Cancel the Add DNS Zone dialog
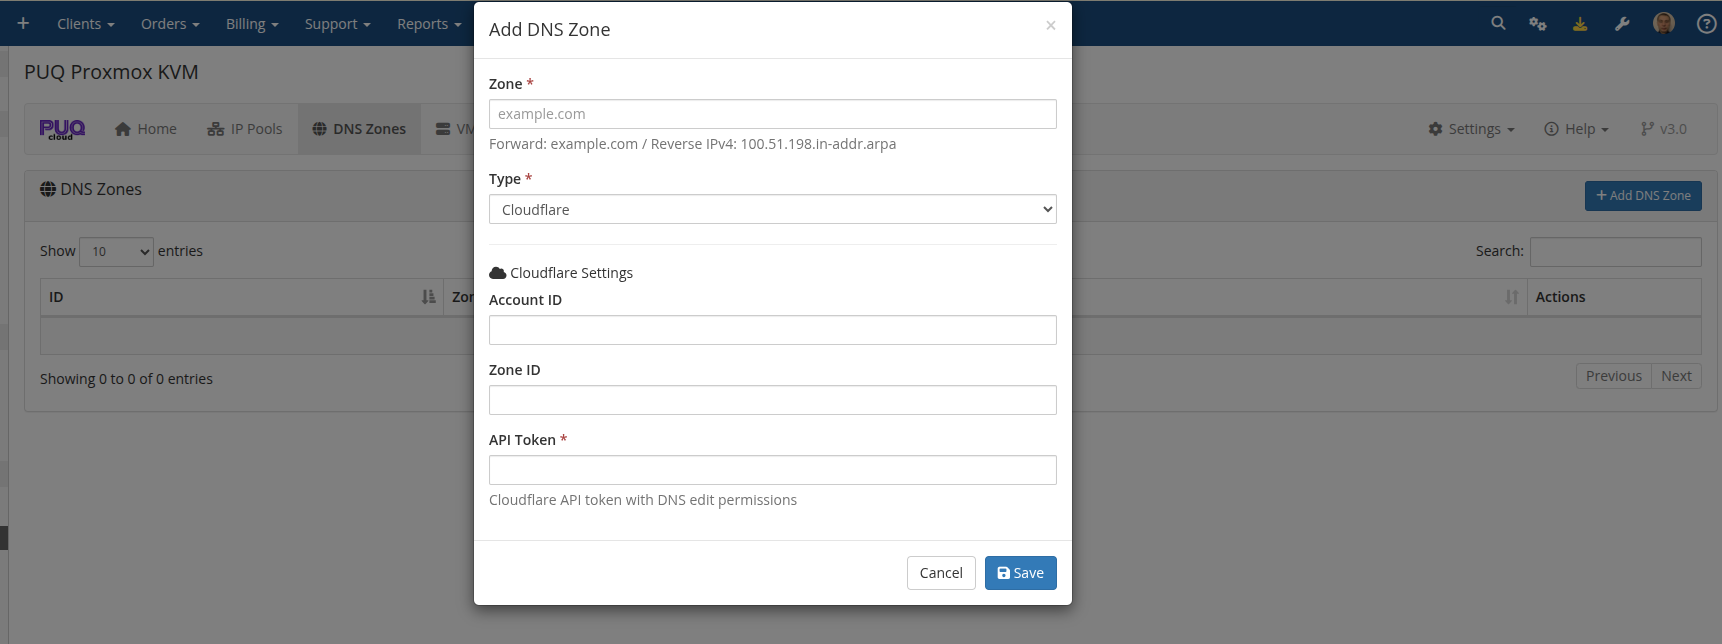This screenshot has width=1722, height=644. (x=941, y=572)
